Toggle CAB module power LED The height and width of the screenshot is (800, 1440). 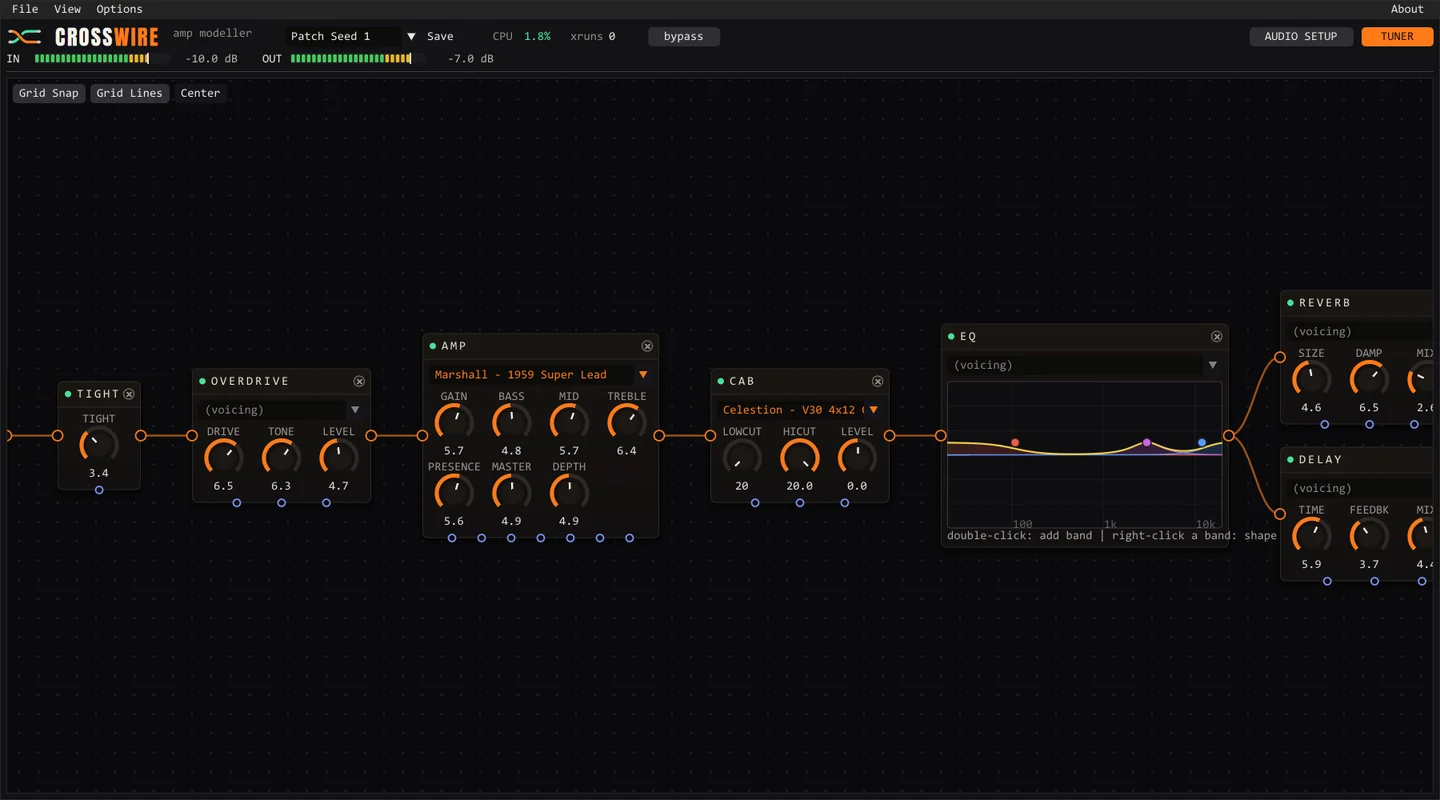click(721, 381)
